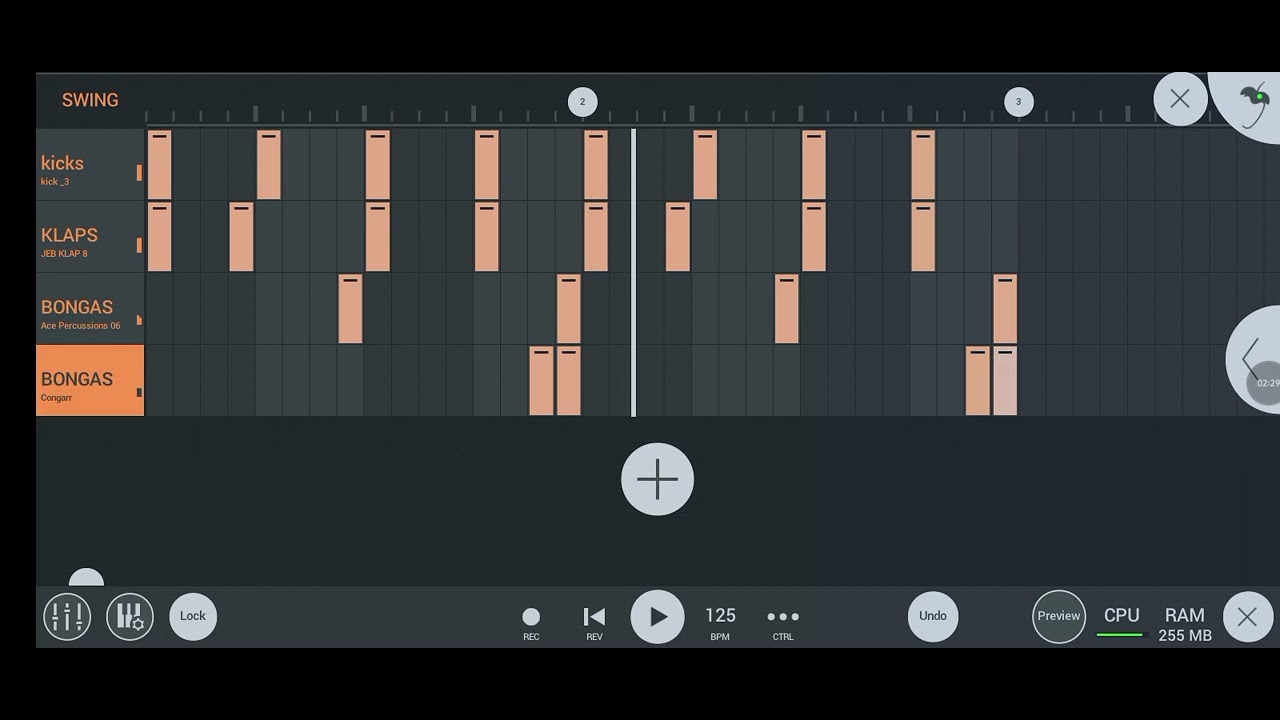Open the mixer faders icon

[67, 616]
